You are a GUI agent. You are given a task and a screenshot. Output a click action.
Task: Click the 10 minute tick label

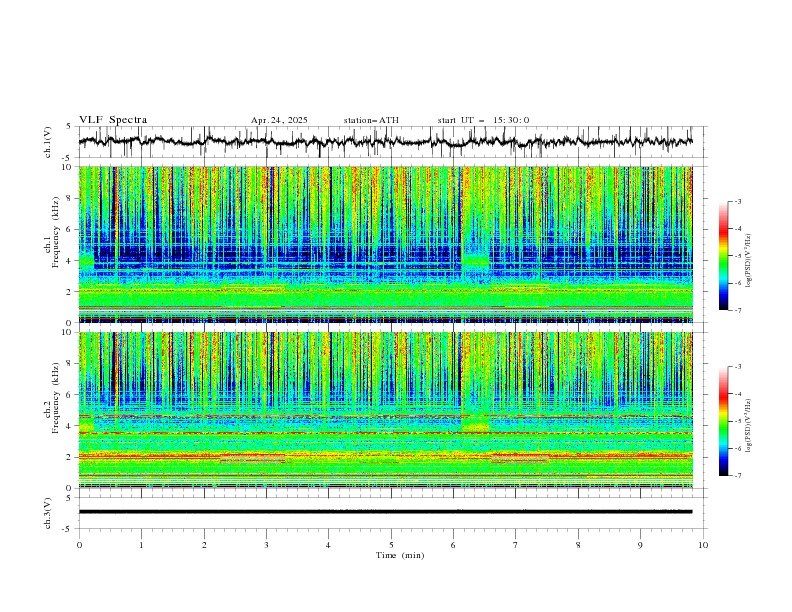tap(703, 545)
